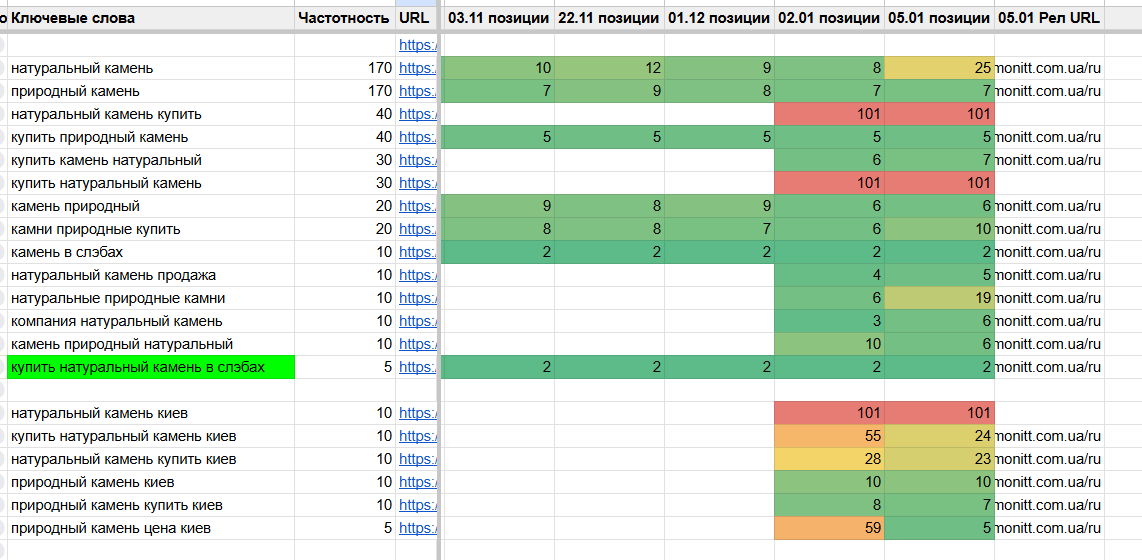
Task: Select the '01.12 позиции' header cell
Action: pyautogui.click(x=718, y=18)
